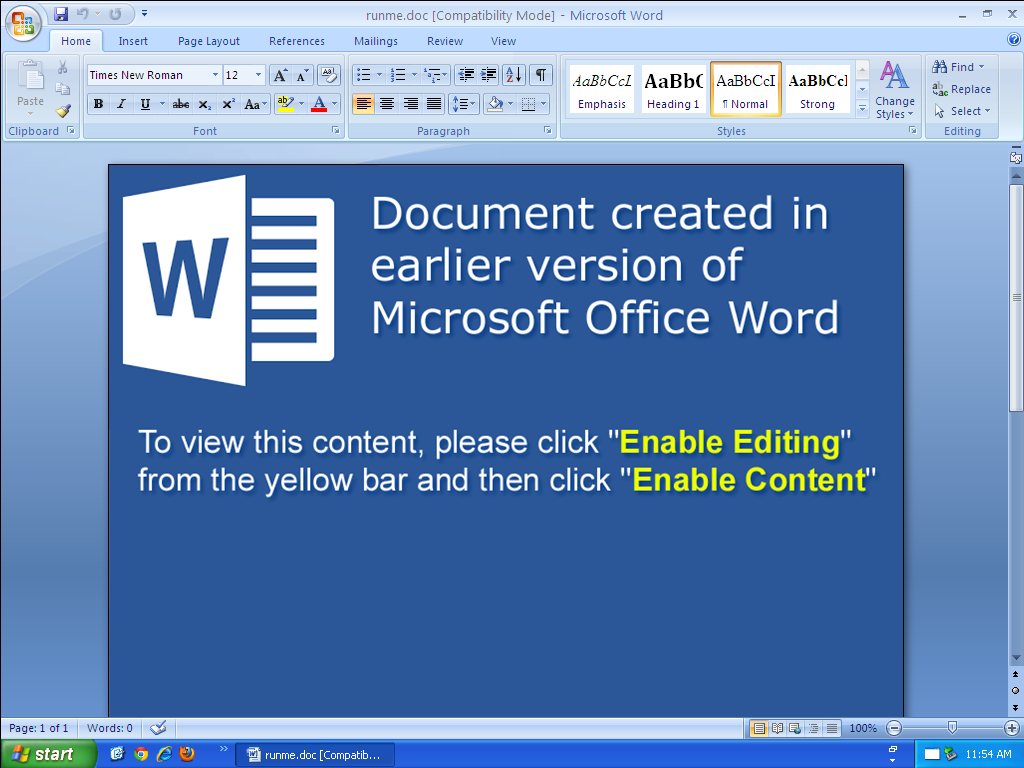Apply red font color
1024x768 pixels.
point(319,104)
